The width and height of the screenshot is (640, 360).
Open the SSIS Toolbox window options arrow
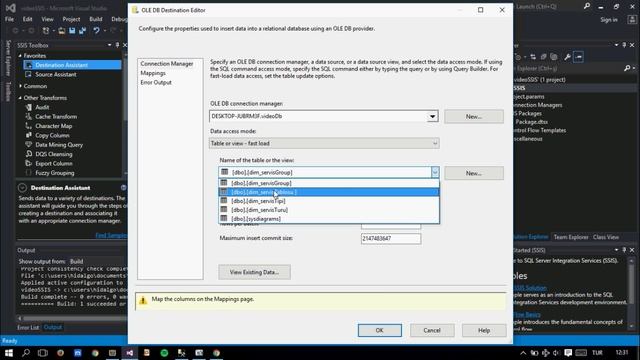tap(109, 45)
